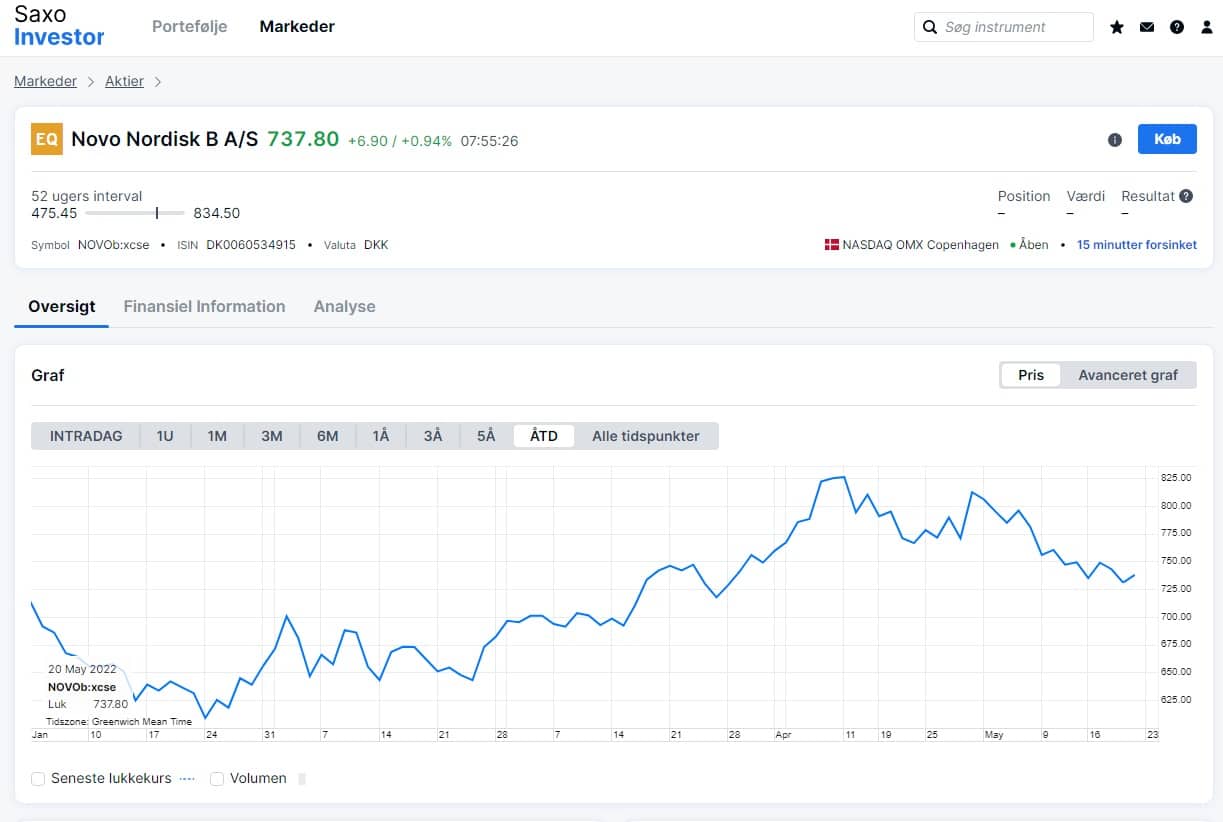The width and height of the screenshot is (1223, 822).
Task: Follow the Aktier breadcrumb link
Action: (124, 81)
